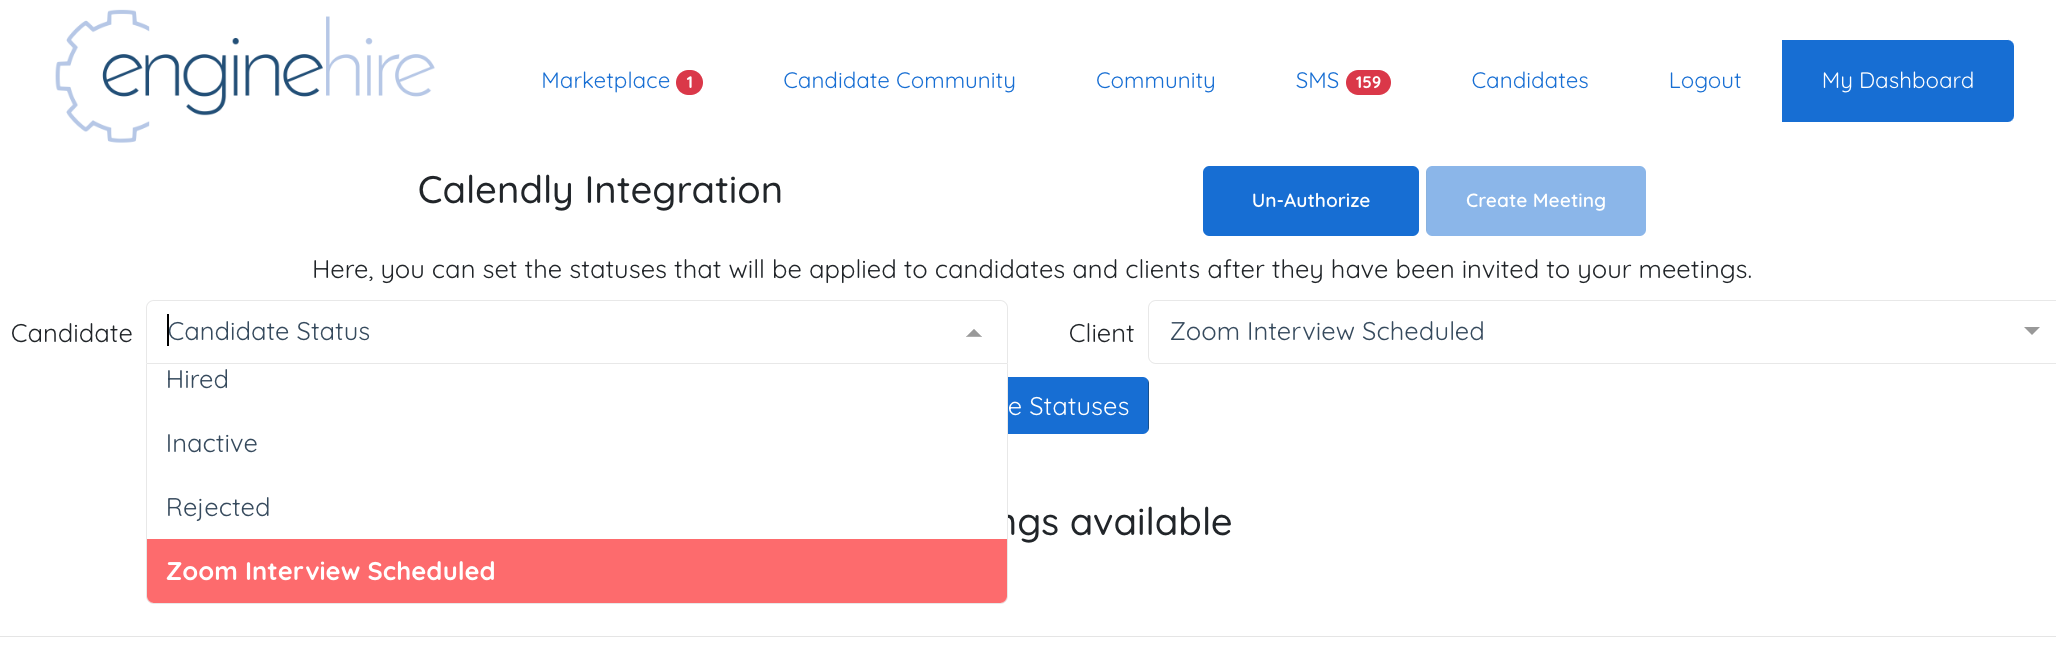Open Candidate Community link
The width and height of the screenshot is (2056, 650).
[899, 81]
